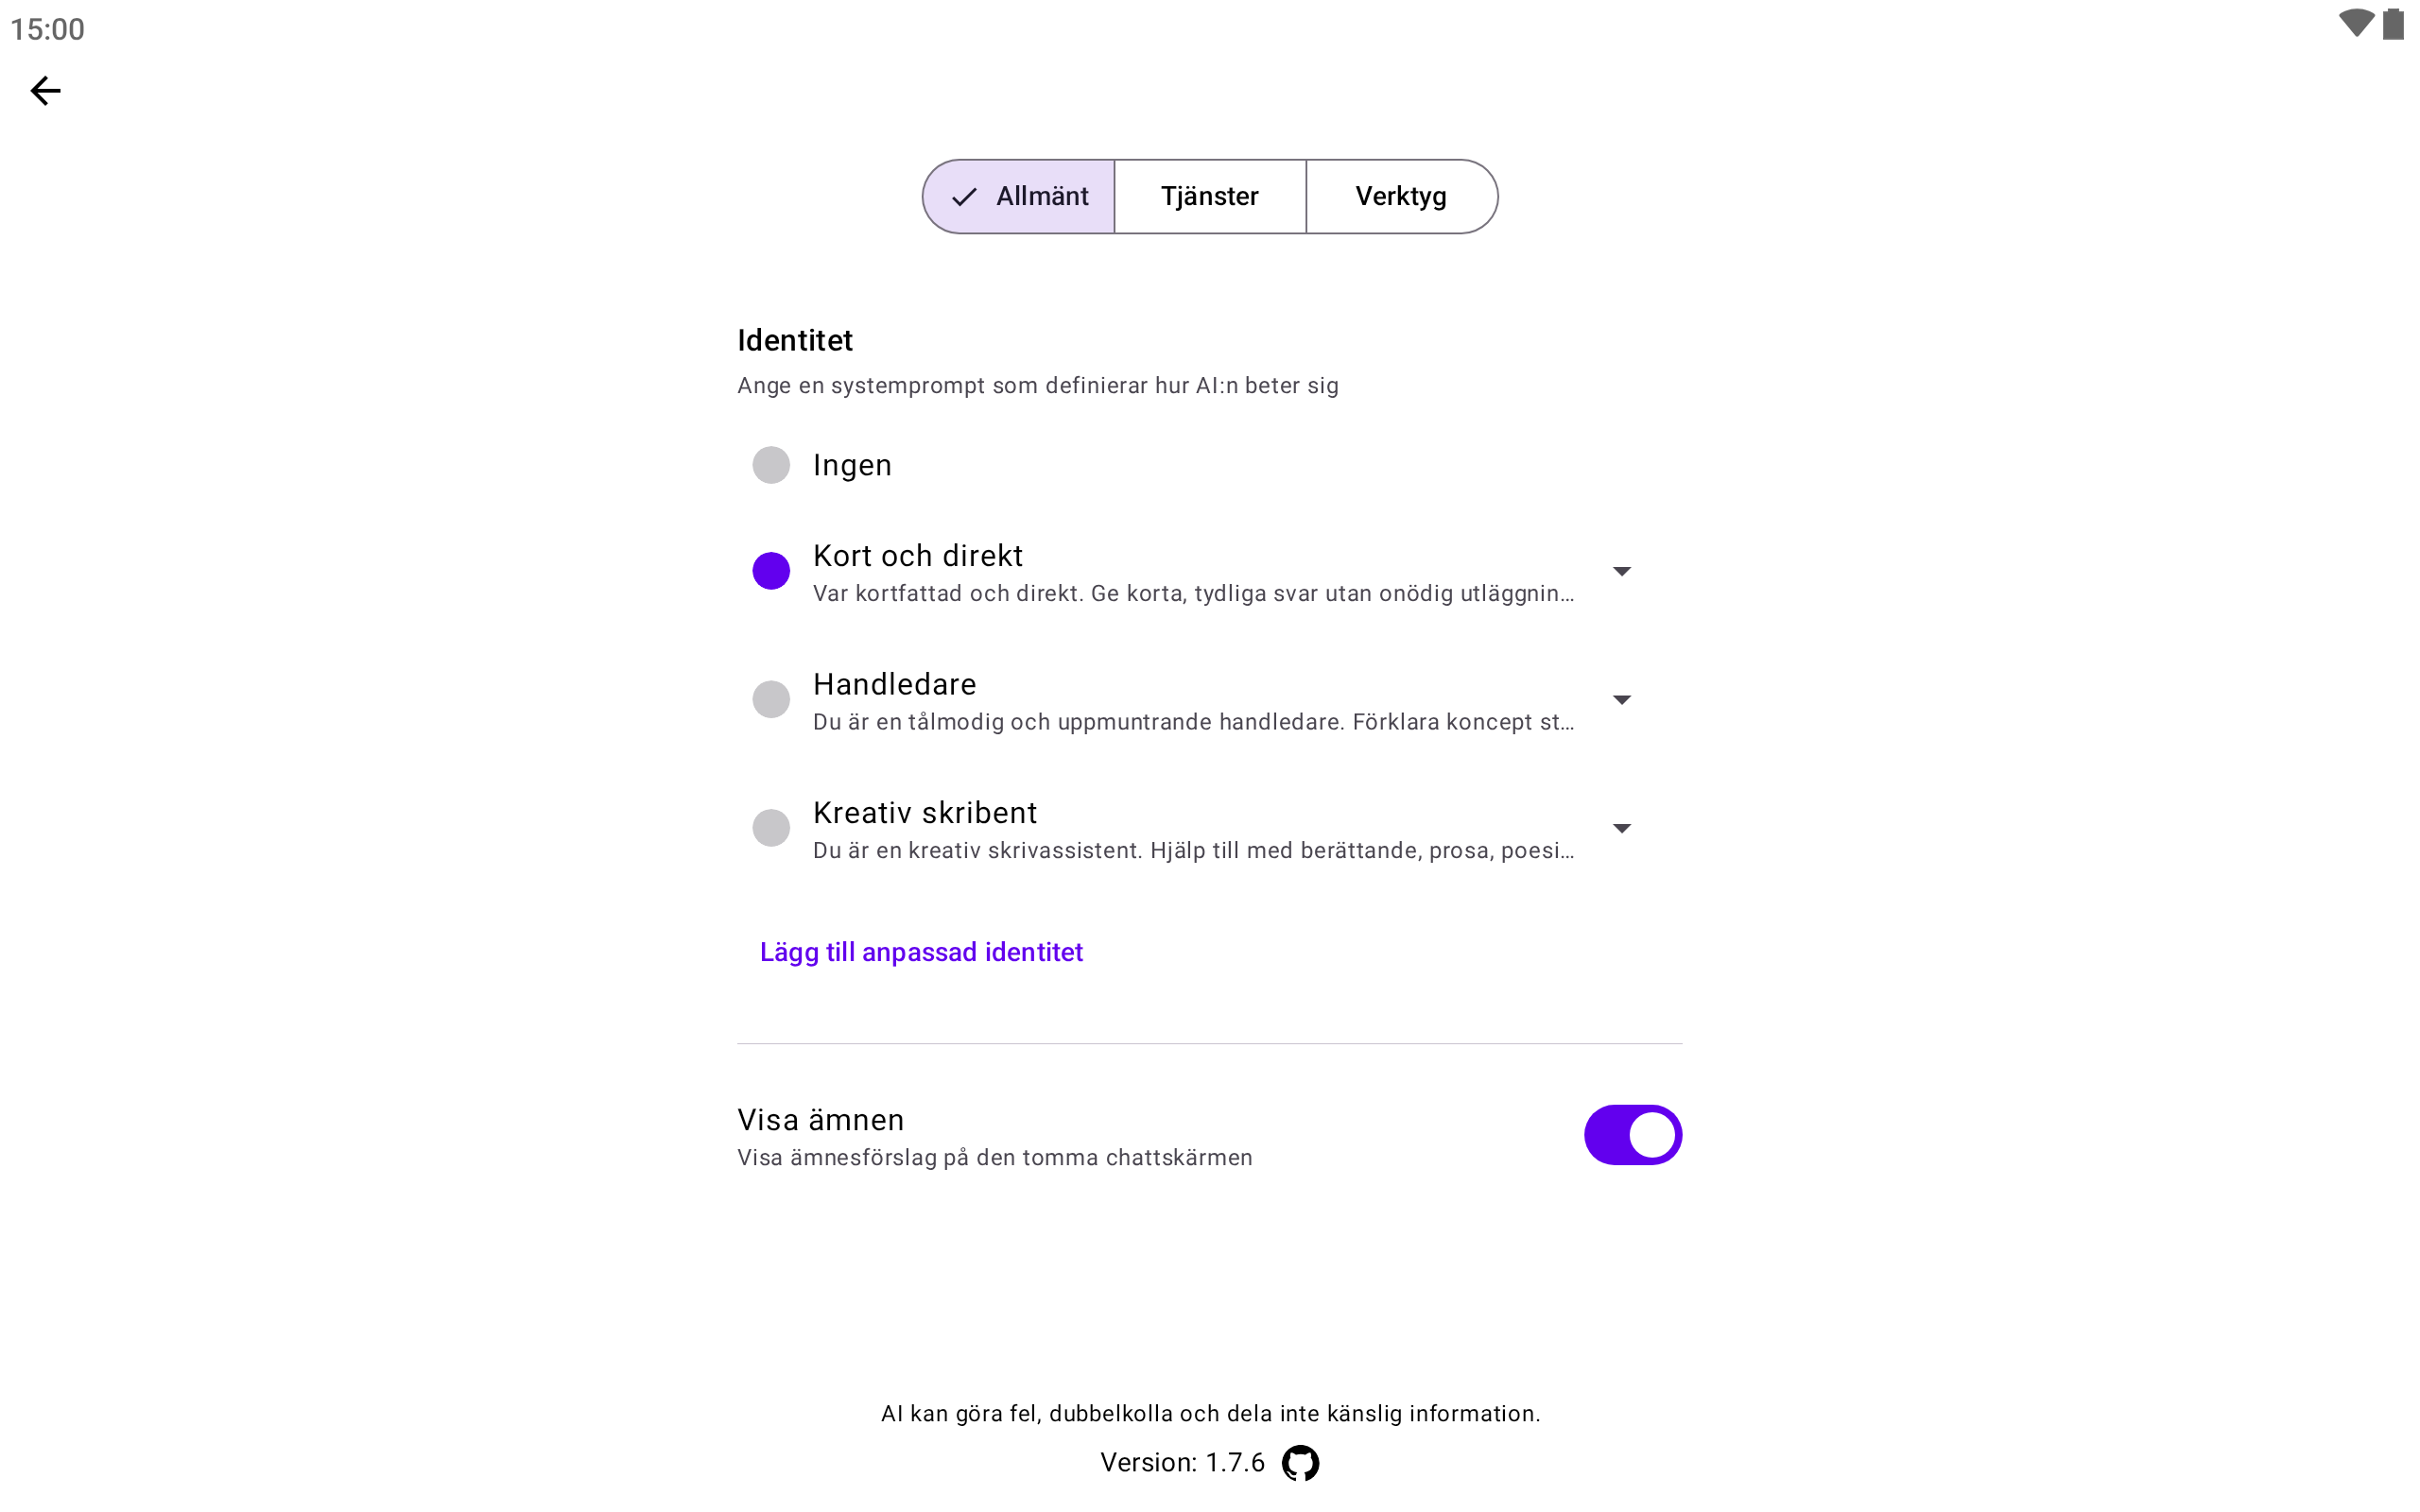Tap the back arrow icon

(x=45, y=91)
